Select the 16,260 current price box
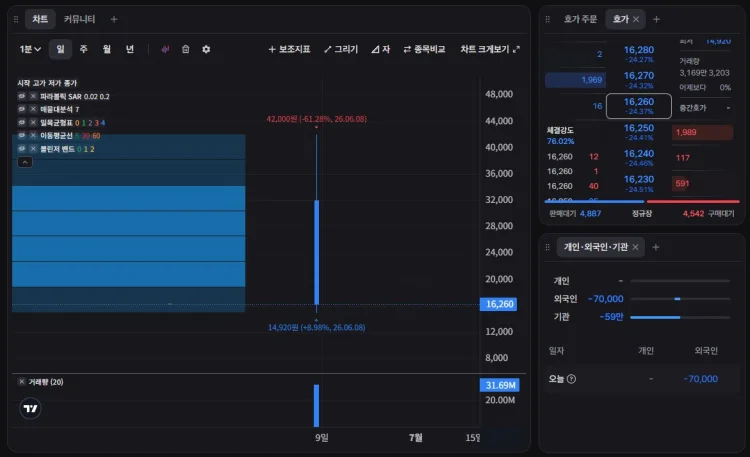 [x=639, y=106]
